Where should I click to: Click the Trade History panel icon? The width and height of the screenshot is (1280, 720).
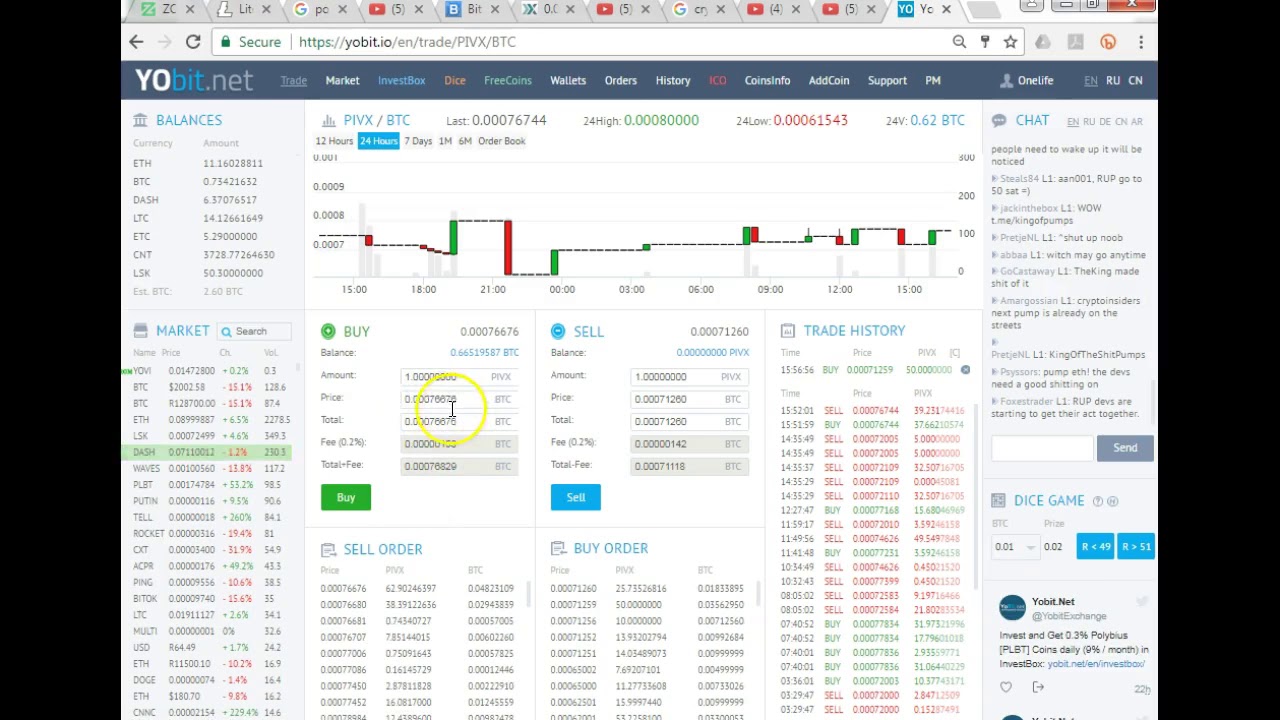click(x=788, y=331)
